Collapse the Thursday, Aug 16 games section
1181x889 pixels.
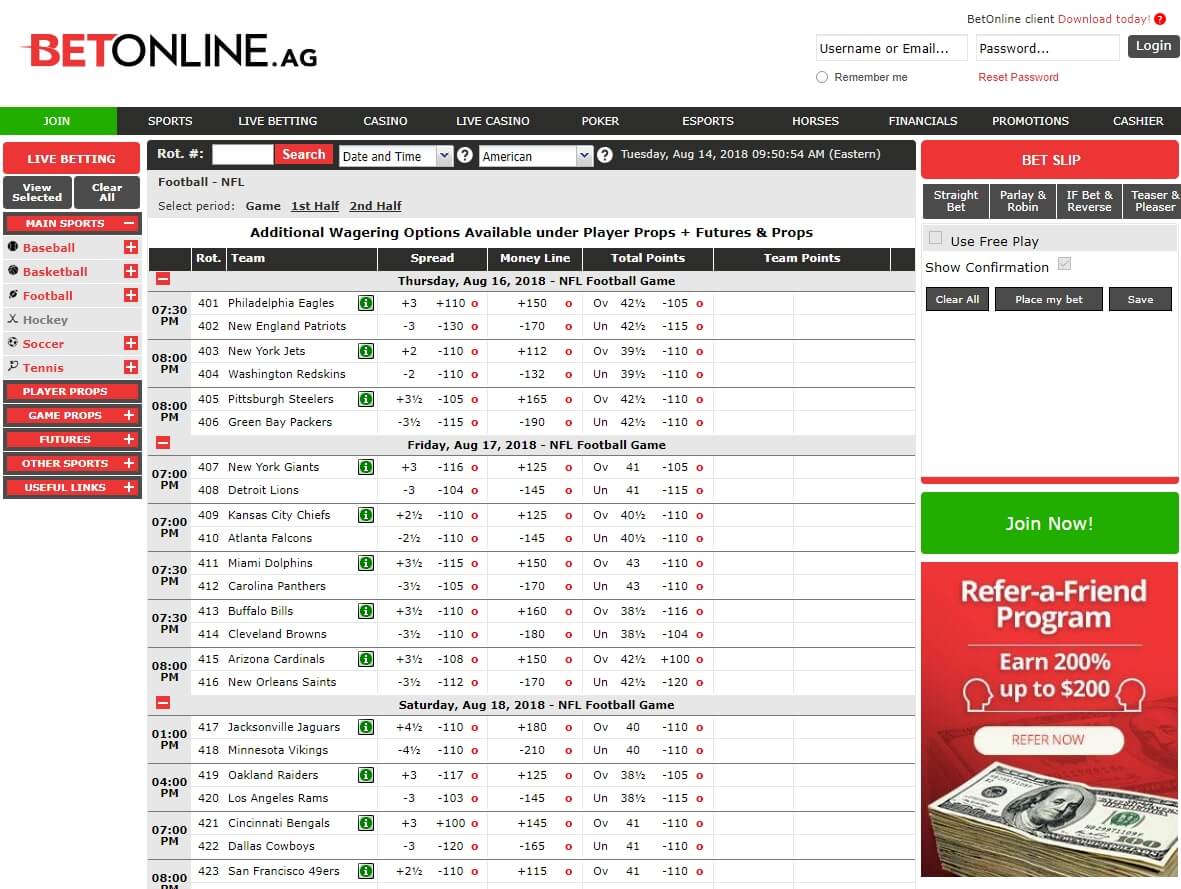click(x=163, y=281)
